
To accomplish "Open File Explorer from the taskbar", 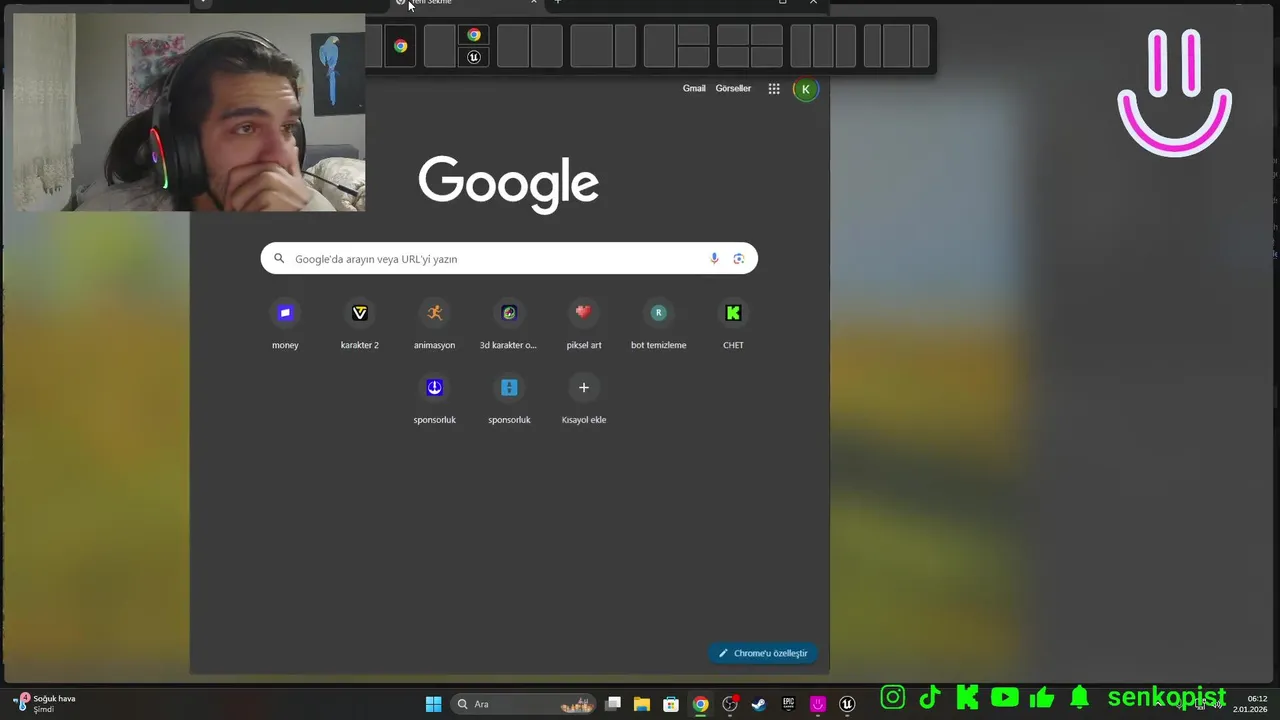I will pos(642,704).
